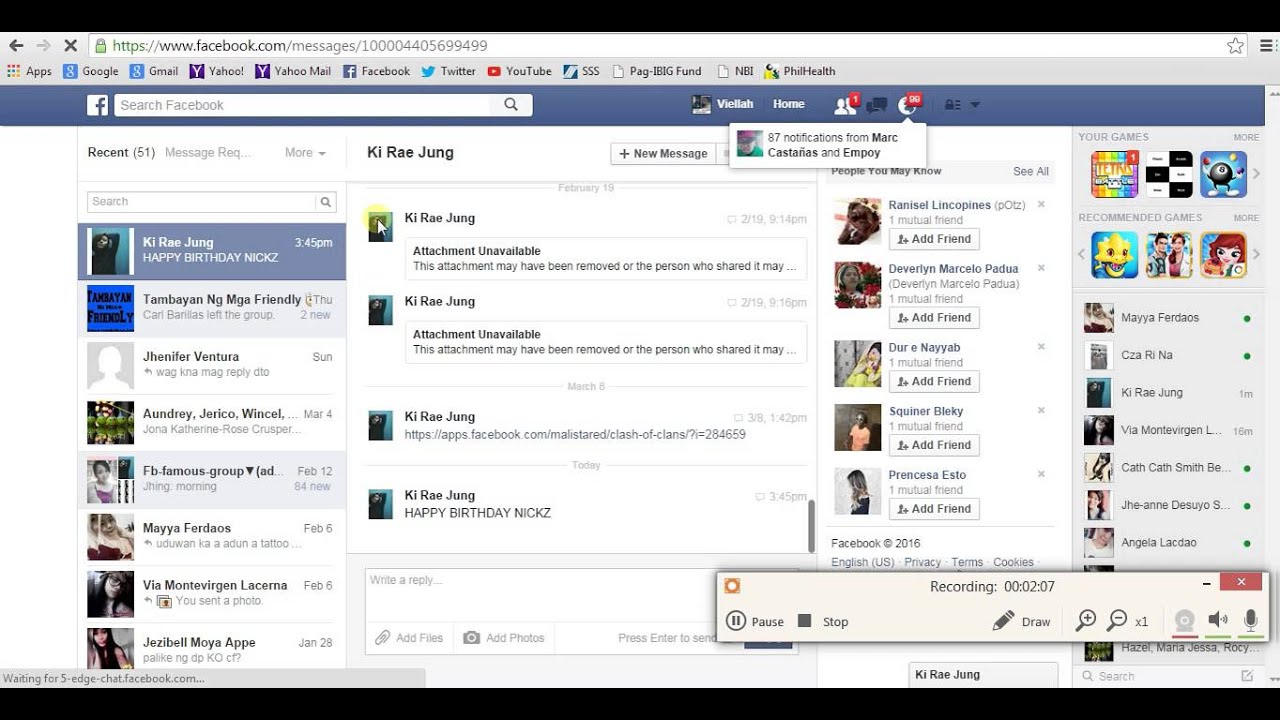Click Add Photos camera button

tap(504, 638)
